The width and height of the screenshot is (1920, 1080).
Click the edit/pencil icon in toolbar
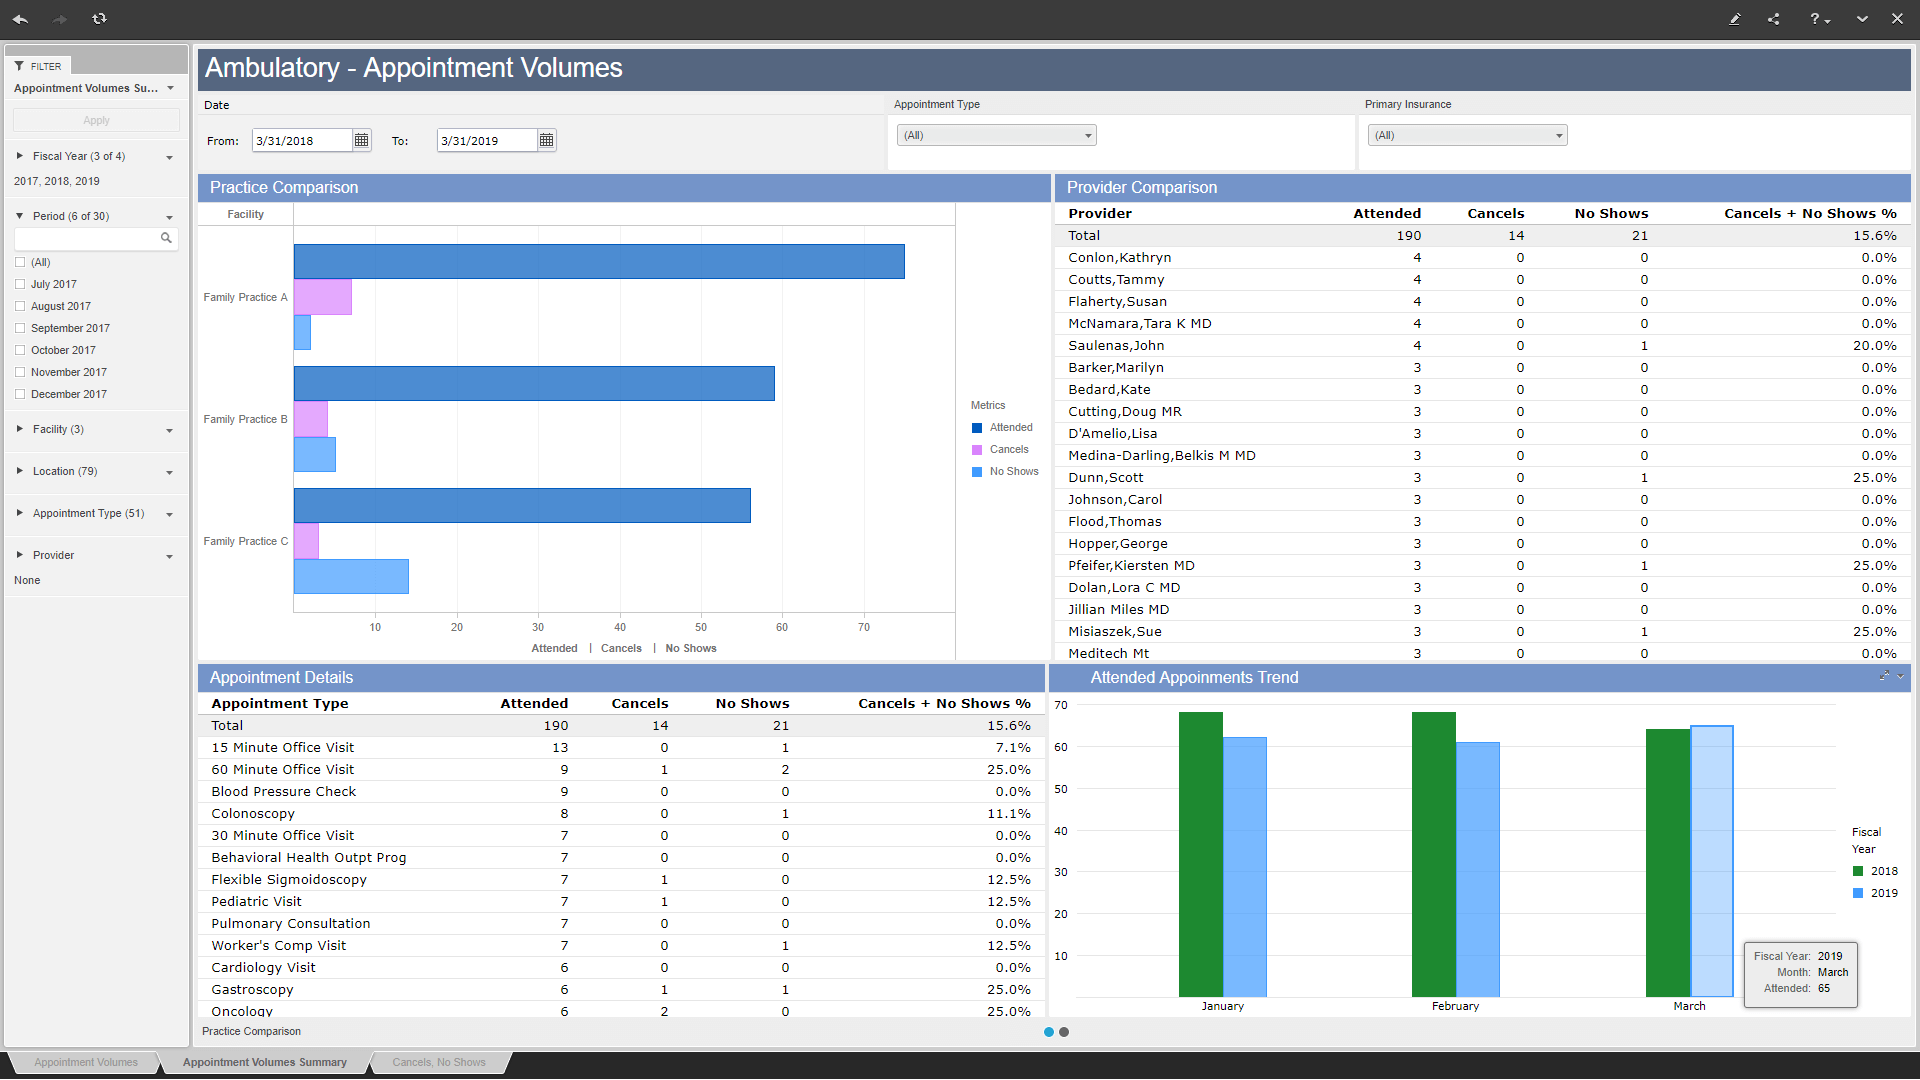click(x=1735, y=18)
